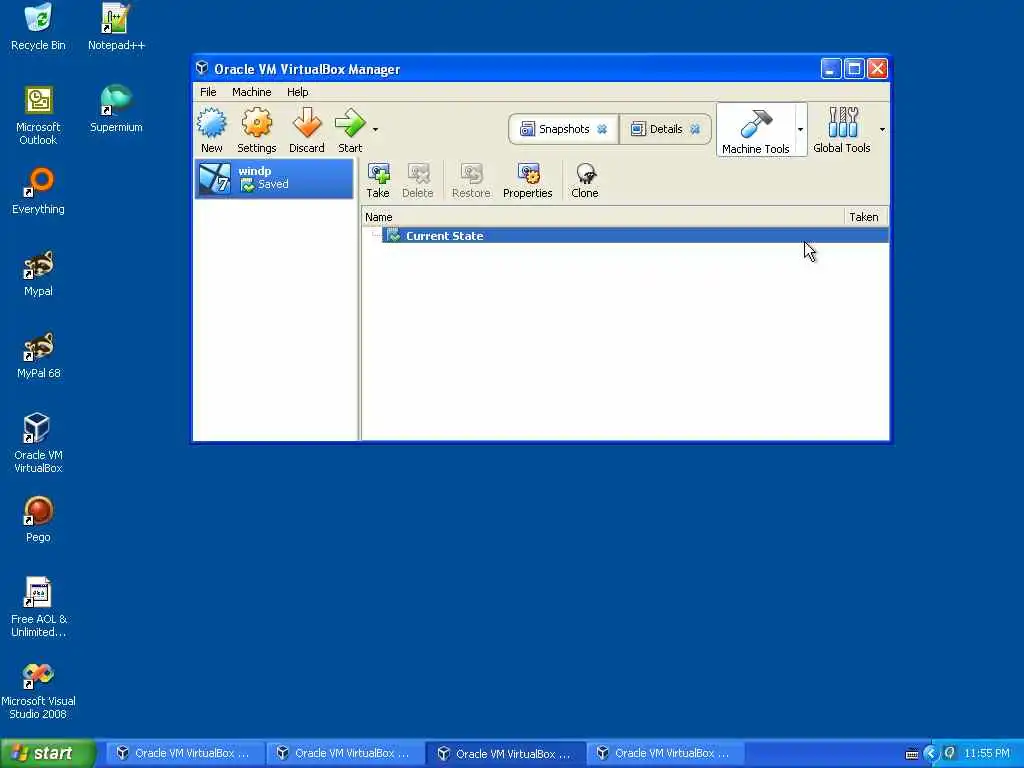Viewport: 1024px width, 768px height.
Task: Select the windp virtual machine entry
Action: point(274,178)
